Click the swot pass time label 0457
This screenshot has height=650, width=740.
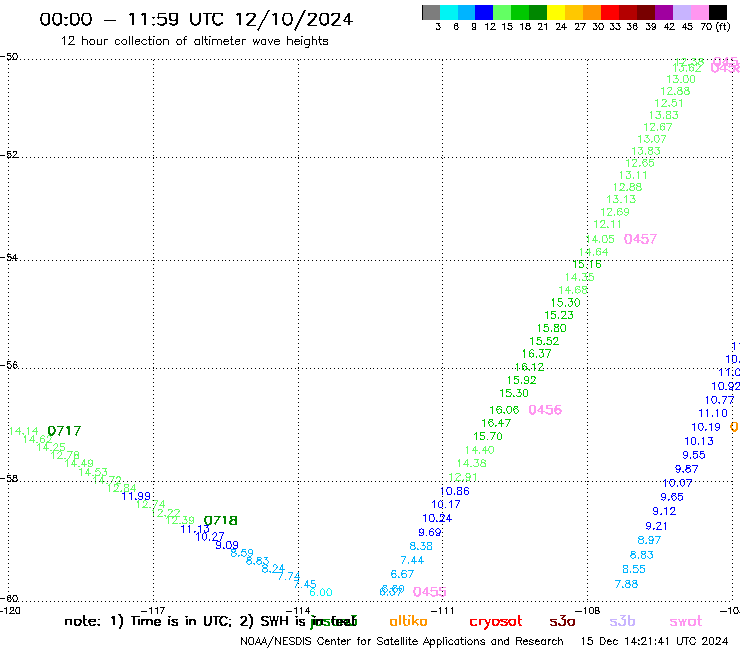point(640,239)
